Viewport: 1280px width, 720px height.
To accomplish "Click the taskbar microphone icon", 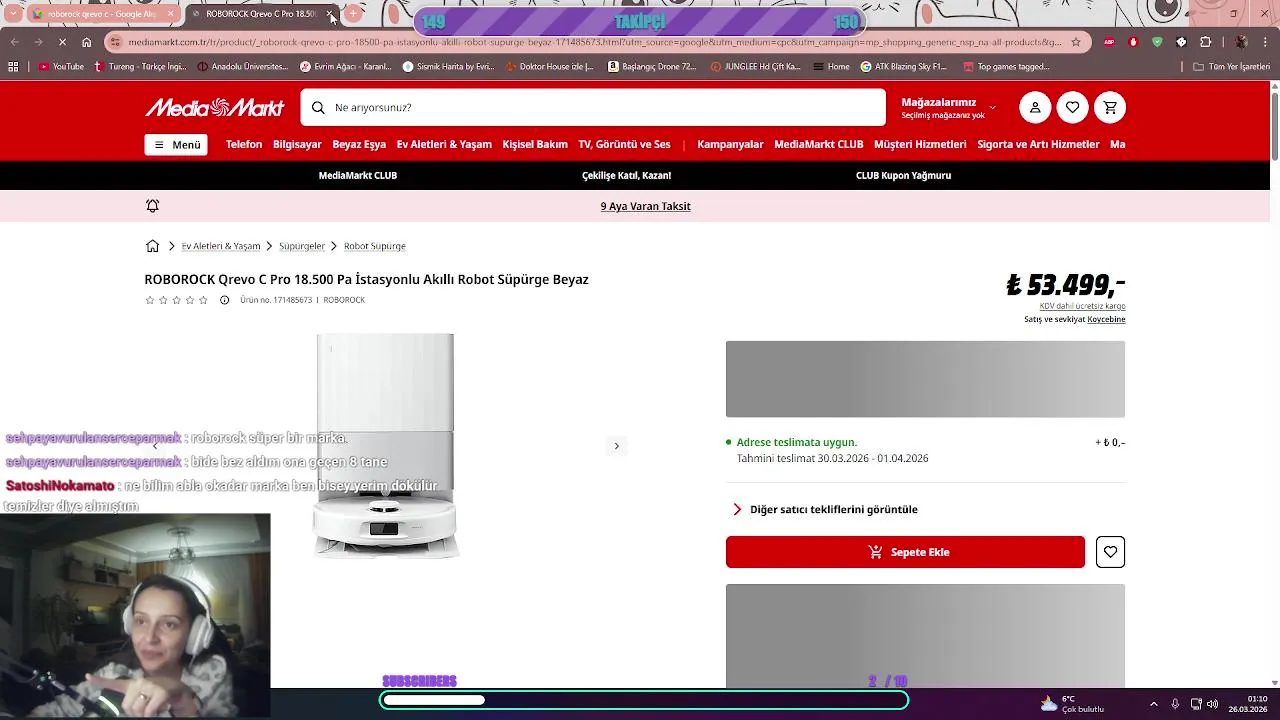I will click(1175, 704).
